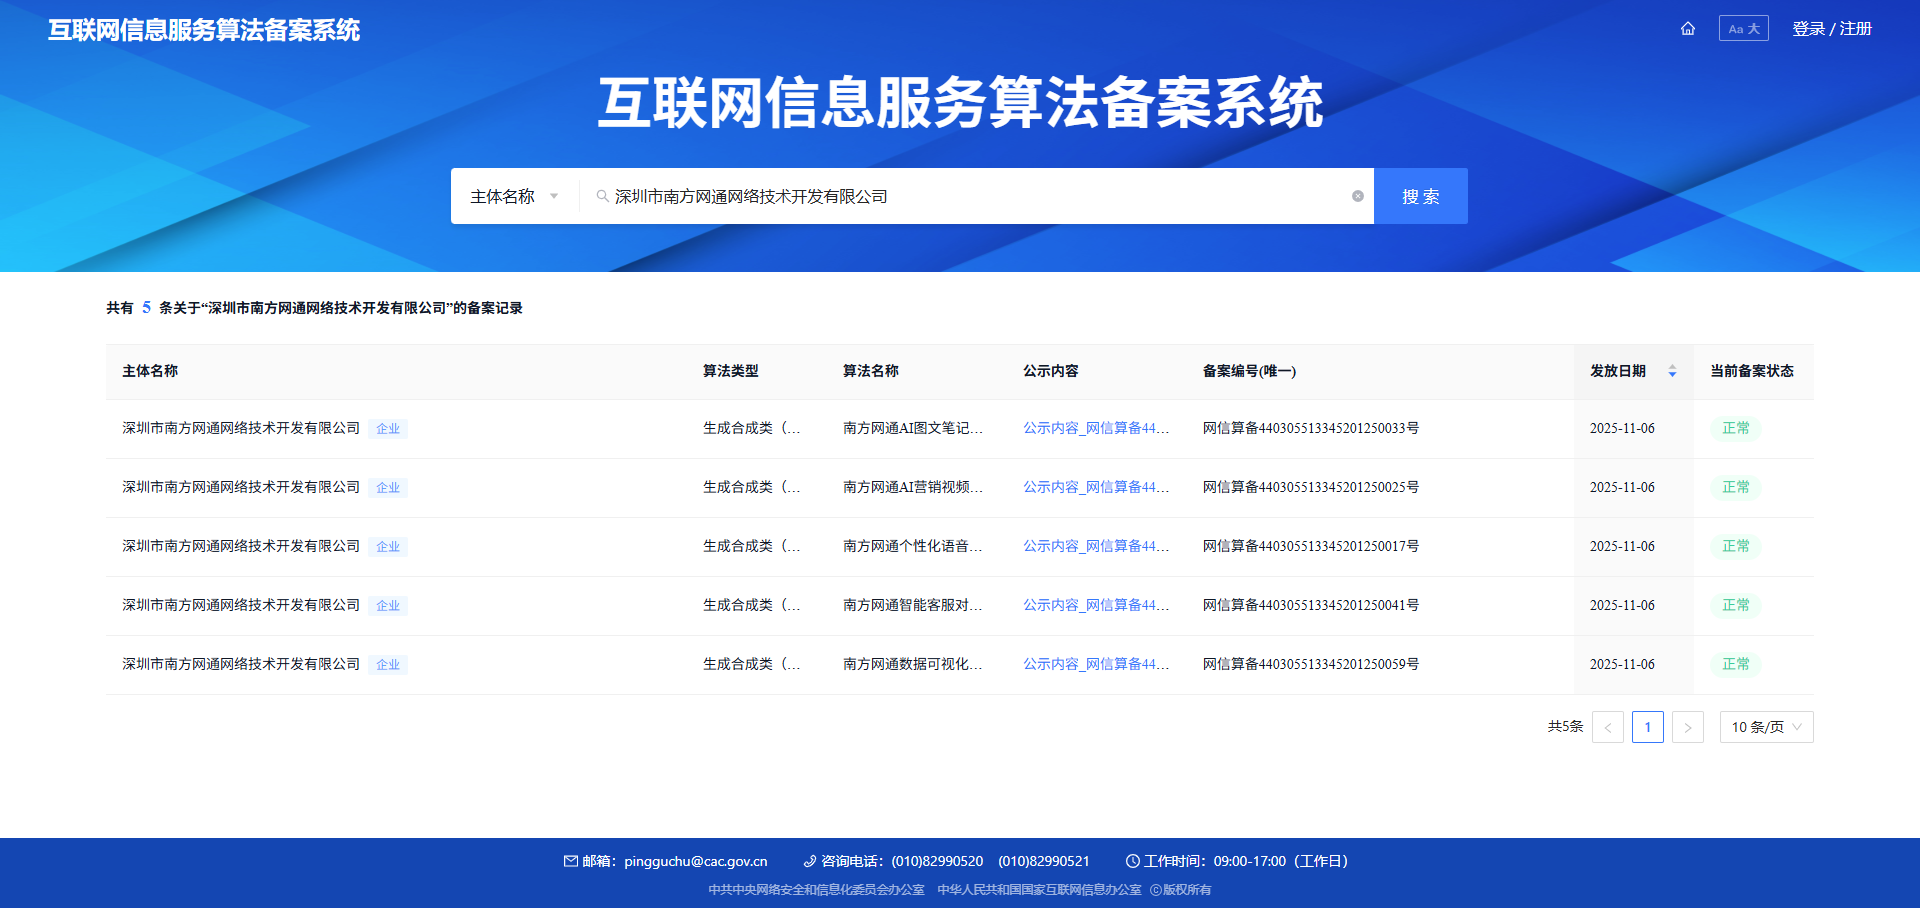The image size is (1920, 908).
Task: Click the home icon in header
Action: 1688,29
